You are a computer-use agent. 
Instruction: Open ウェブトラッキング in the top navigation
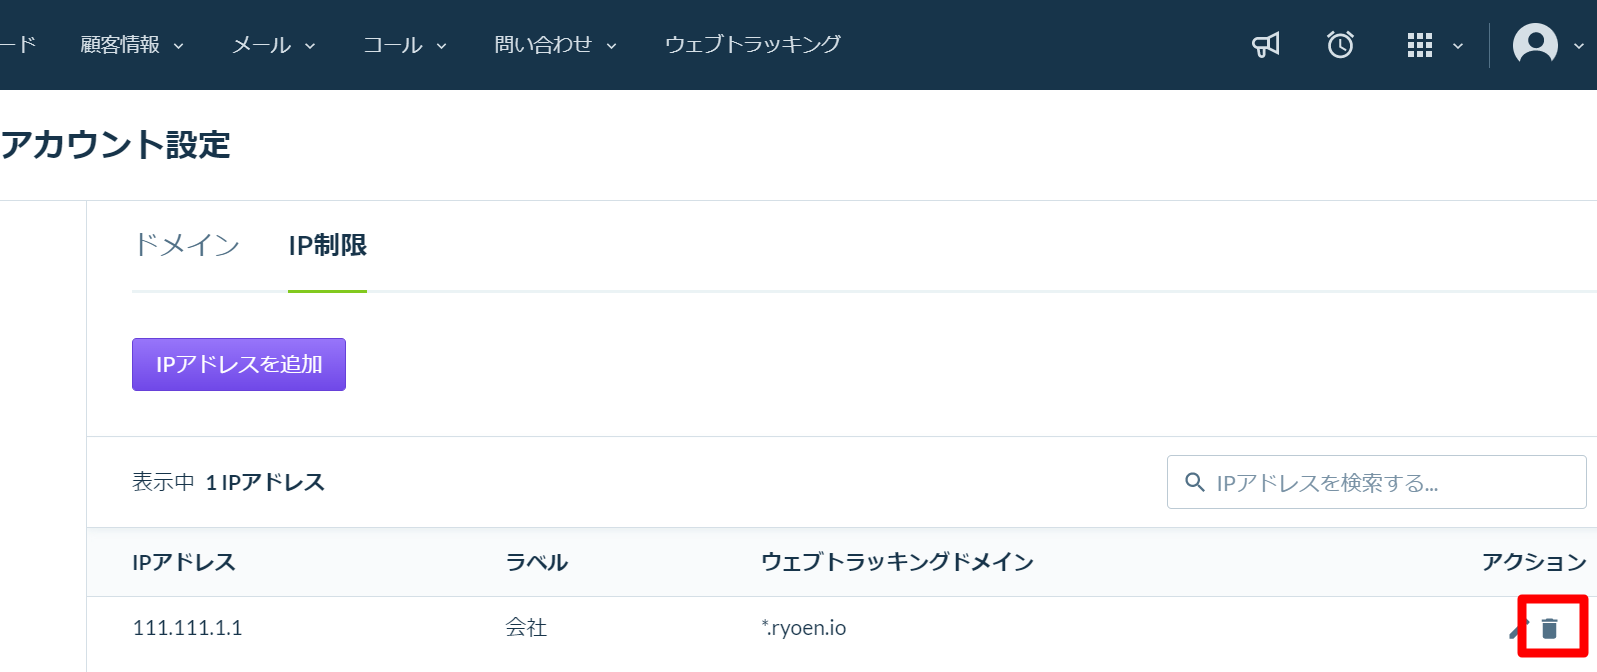tap(753, 45)
